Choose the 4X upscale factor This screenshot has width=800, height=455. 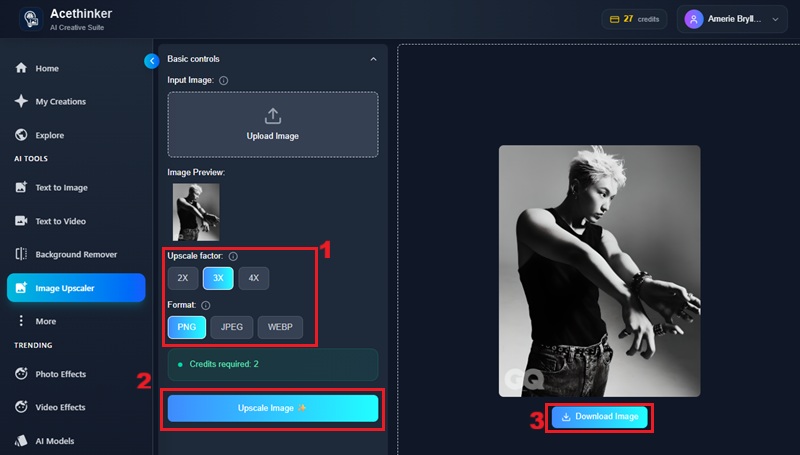254,278
